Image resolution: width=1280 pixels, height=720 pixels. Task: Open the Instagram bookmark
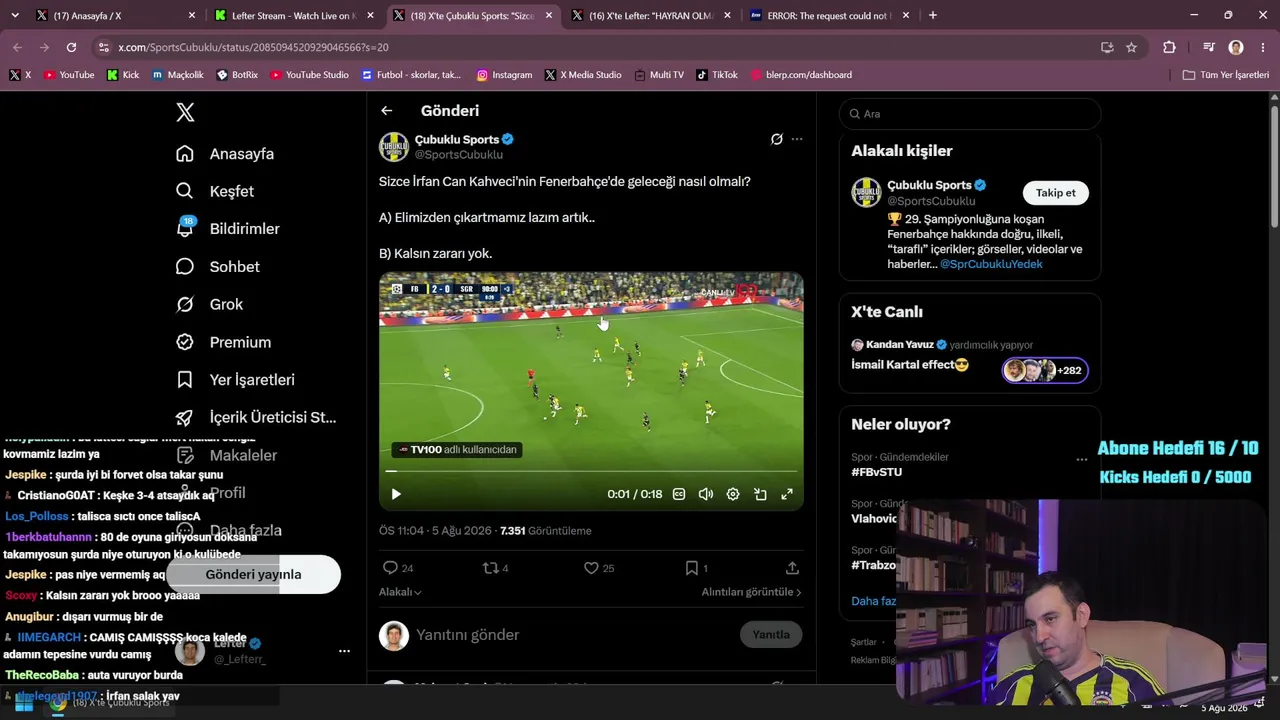[x=504, y=75]
